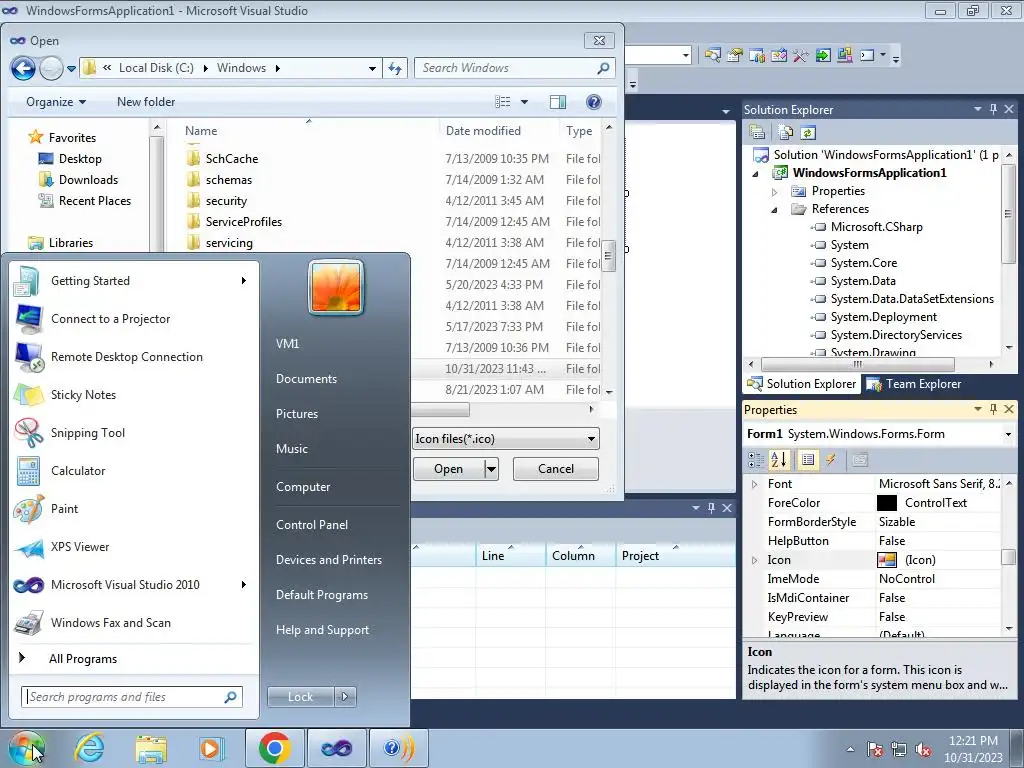Click Alphabetical sort icon in Properties panel
The height and width of the screenshot is (768, 1024).
point(779,460)
